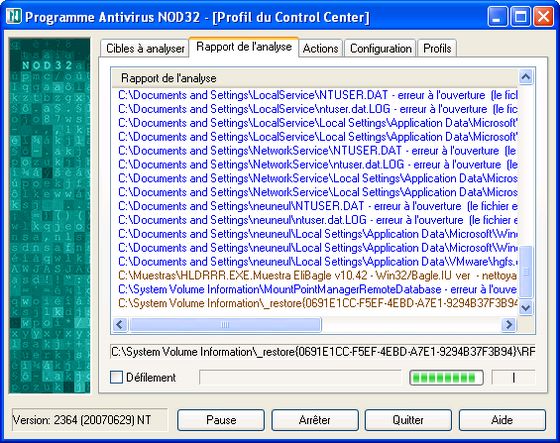Click the current scanned file path field

pyautogui.click(x=323, y=352)
